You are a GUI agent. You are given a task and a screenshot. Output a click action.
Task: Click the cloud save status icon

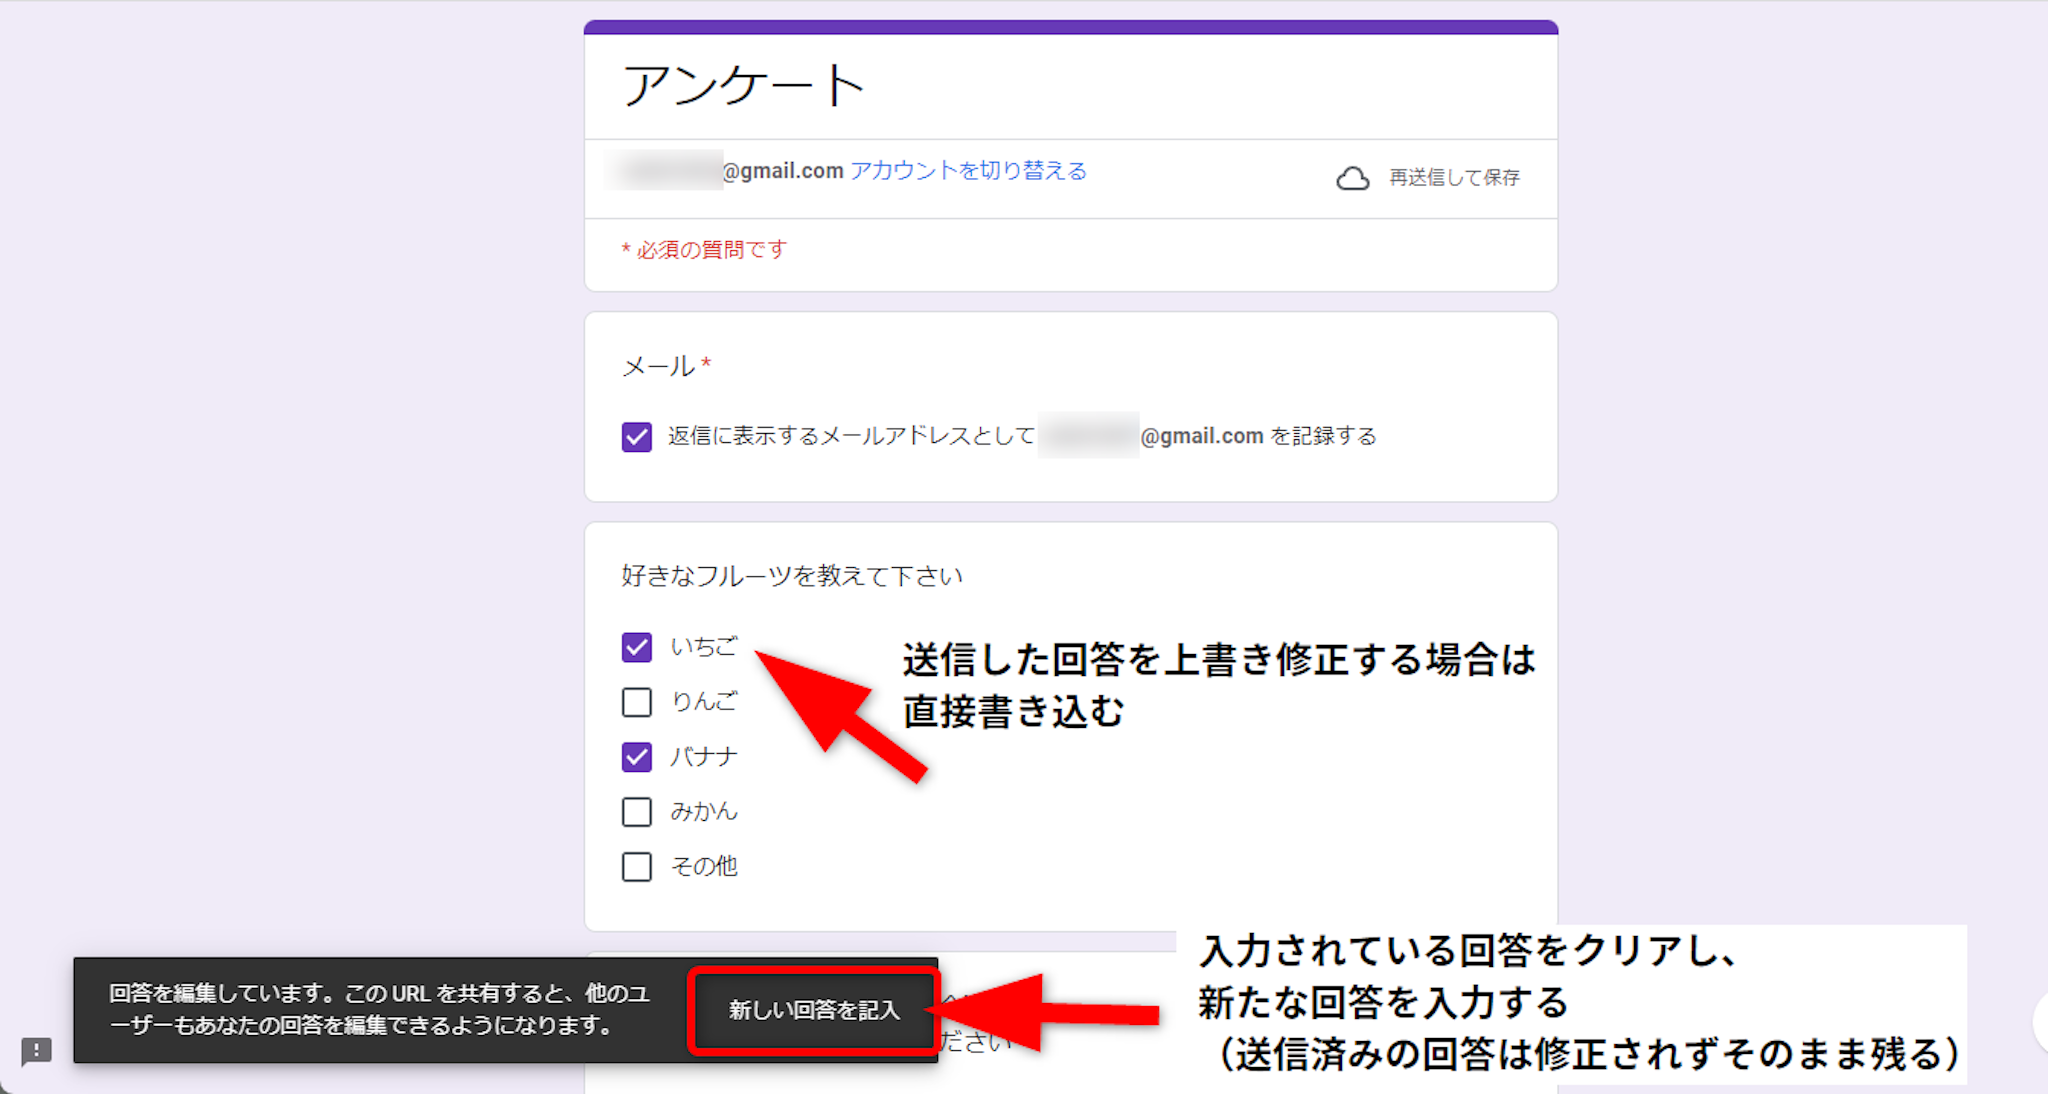1352,178
